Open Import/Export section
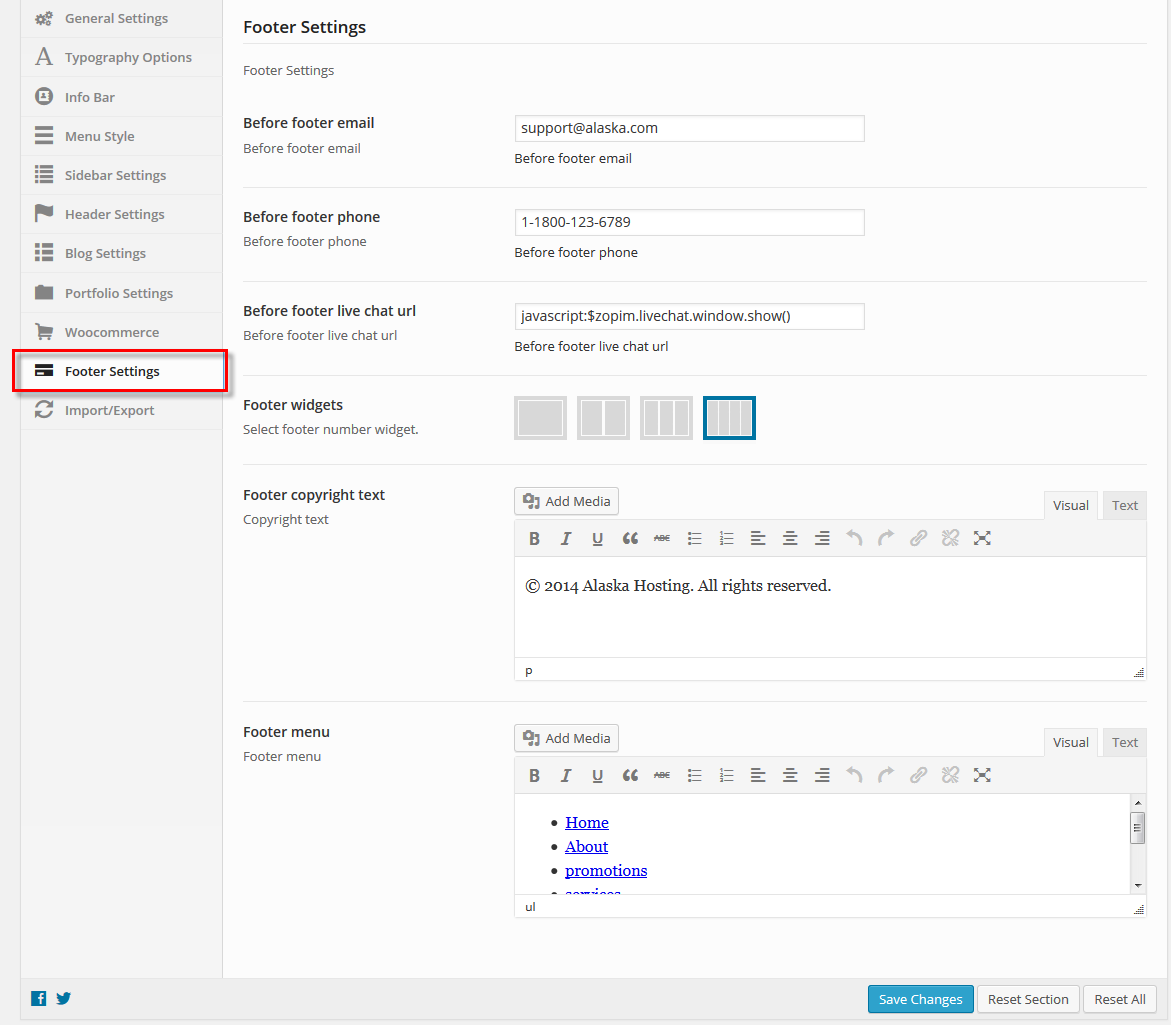Image resolution: width=1171 pixels, height=1025 pixels. click(121, 411)
